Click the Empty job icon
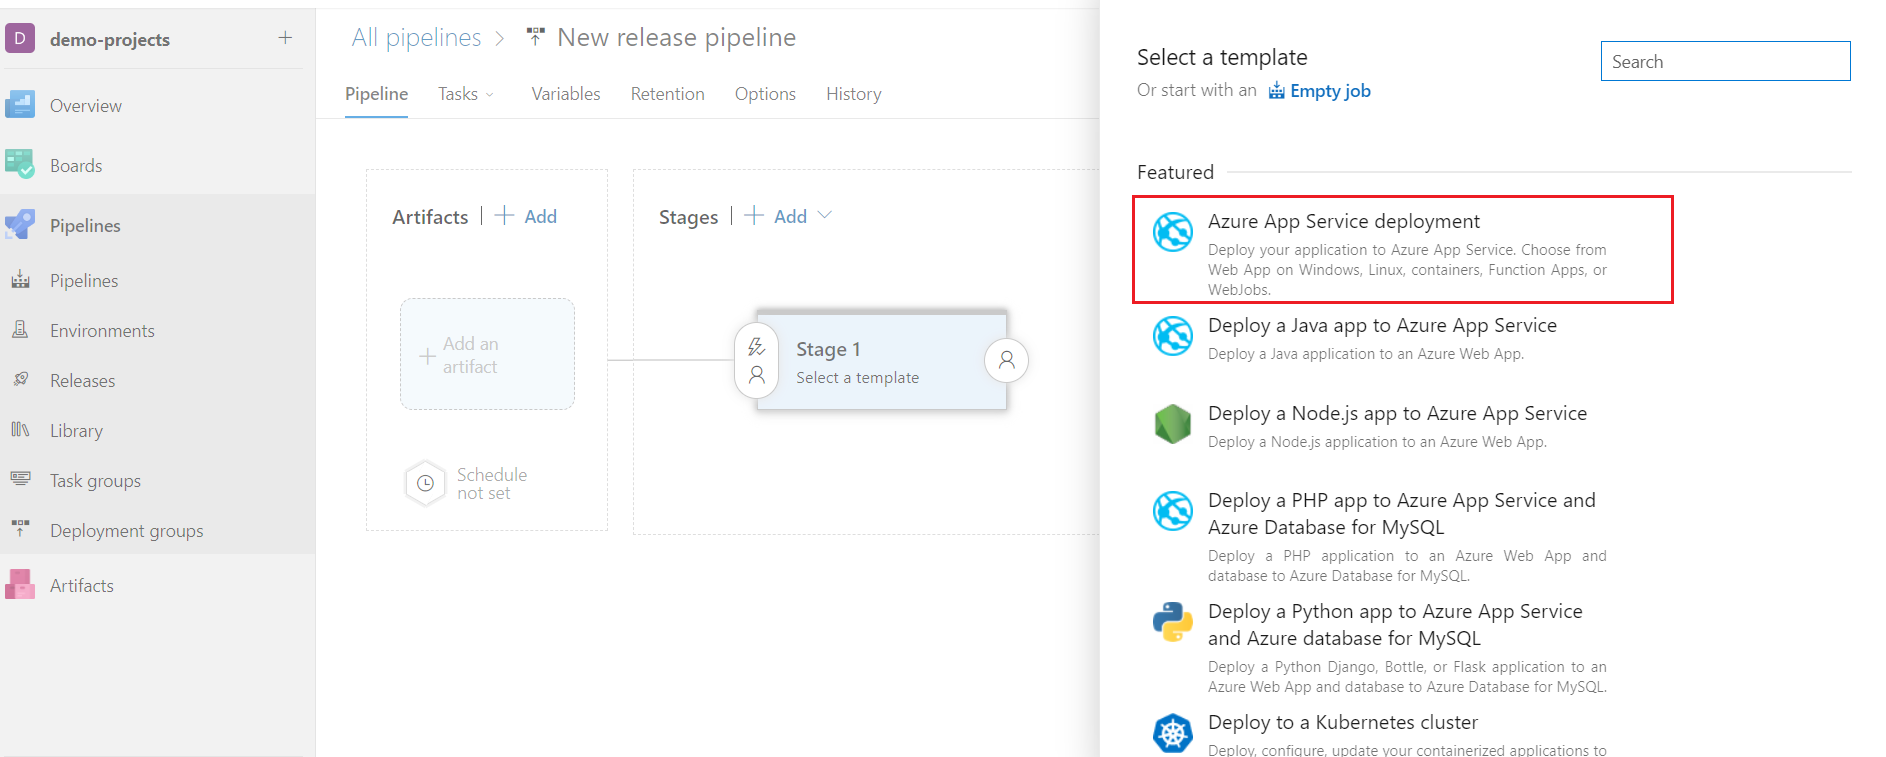The image size is (1886, 757). 1277,91
